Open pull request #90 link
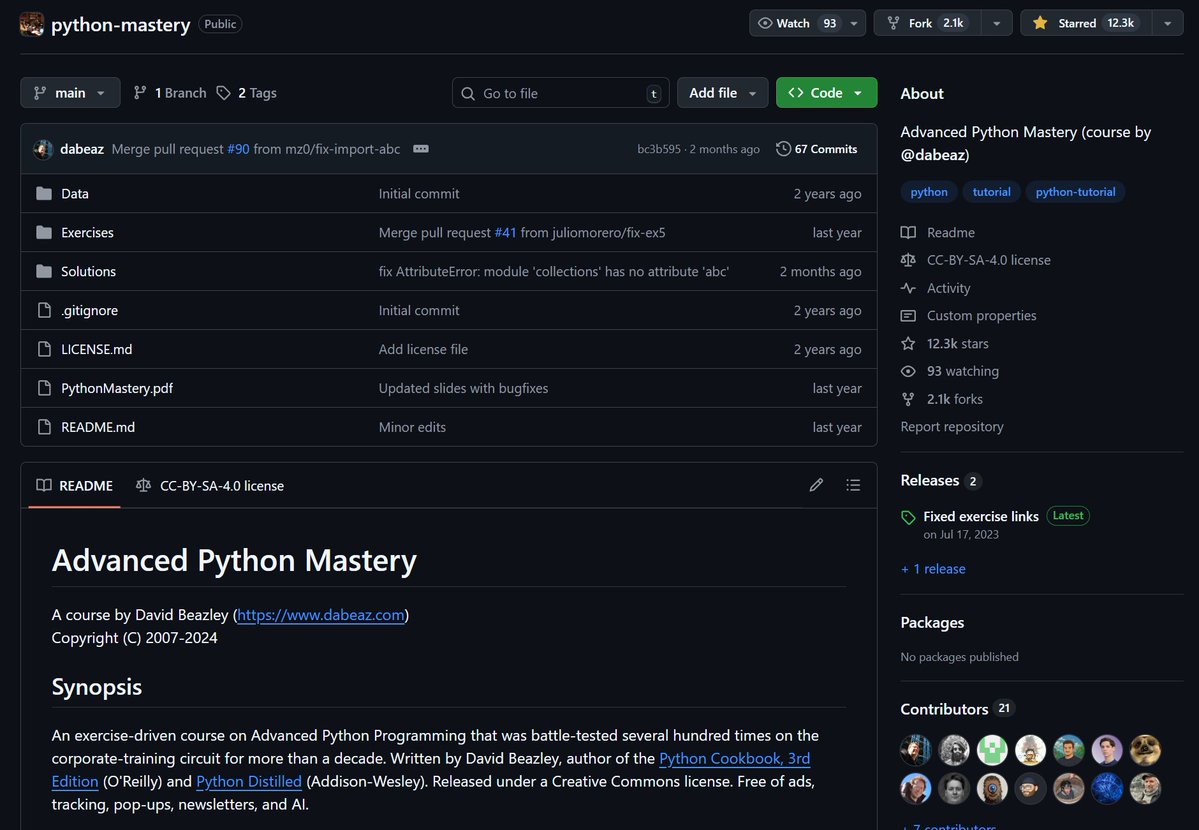Screen dimensions: 1199x830 click(x=238, y=149)
